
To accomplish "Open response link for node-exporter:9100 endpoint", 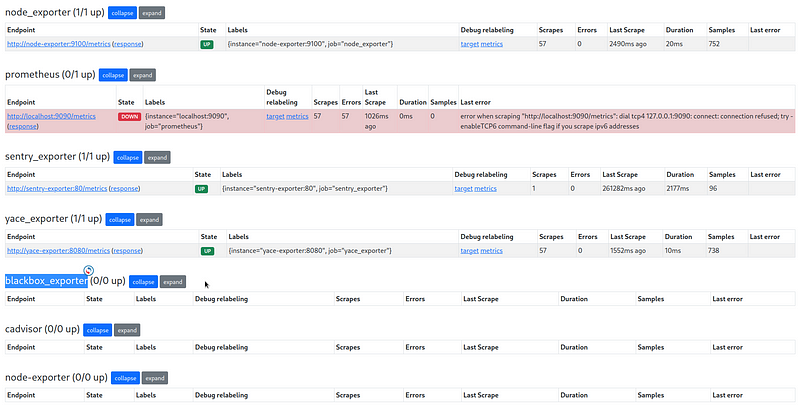I will coord(128,44).
